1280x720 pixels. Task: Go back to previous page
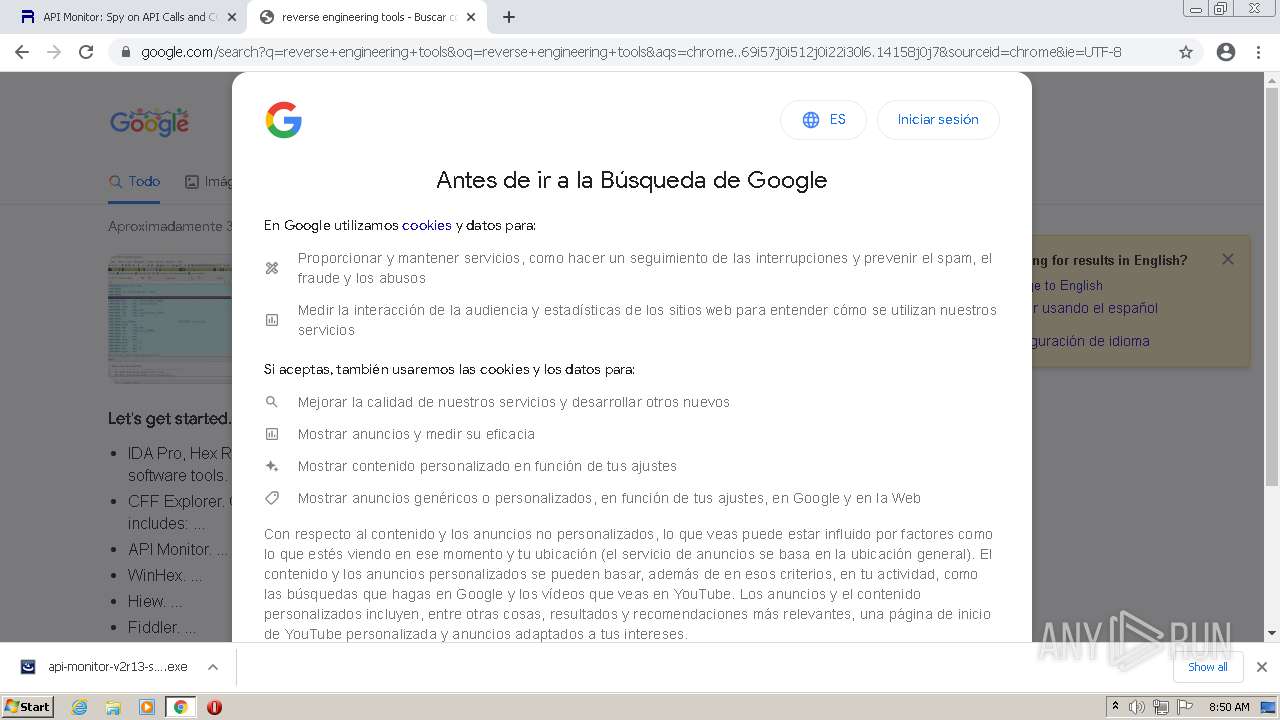pos(23,52)
